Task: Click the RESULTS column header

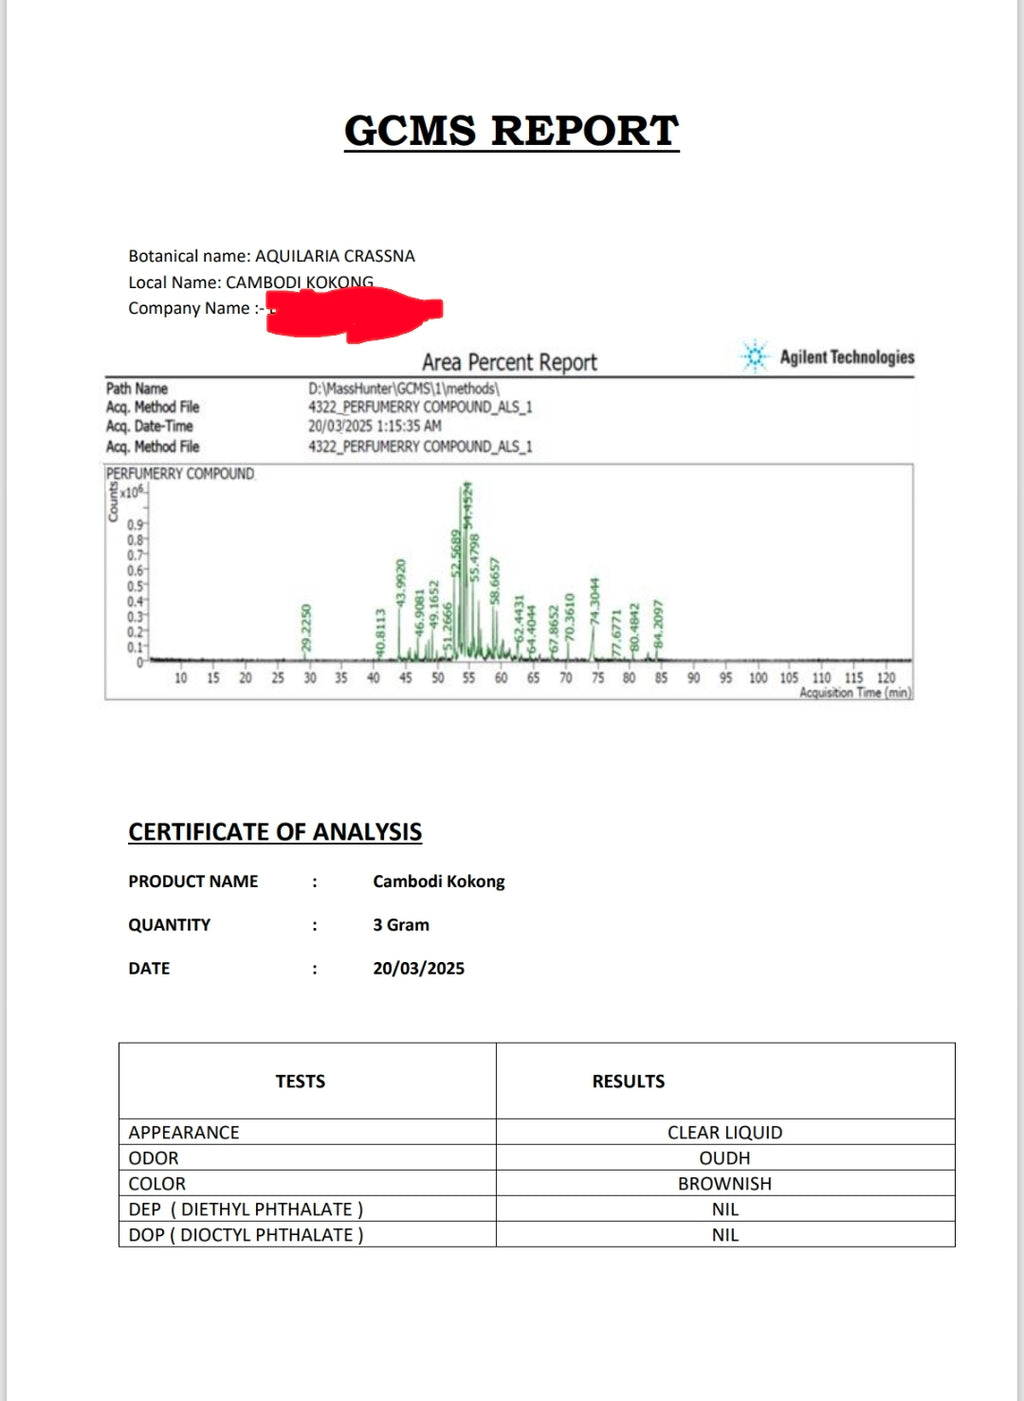Action: point(628,1081)
